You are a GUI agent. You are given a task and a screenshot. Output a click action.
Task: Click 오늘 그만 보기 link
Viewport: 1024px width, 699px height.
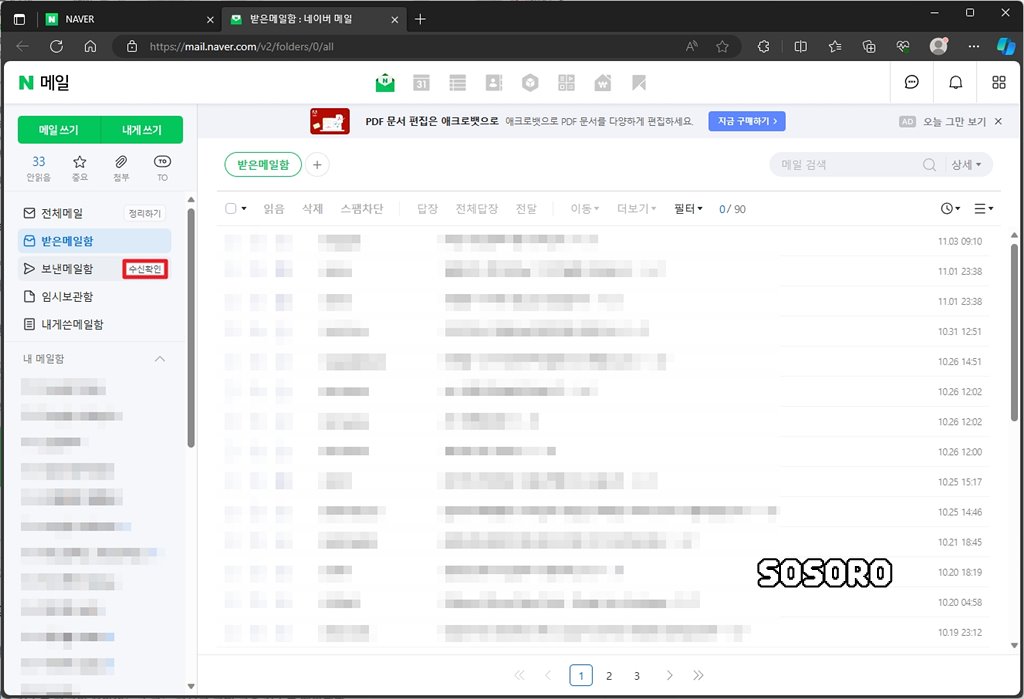tap(954, 122)
